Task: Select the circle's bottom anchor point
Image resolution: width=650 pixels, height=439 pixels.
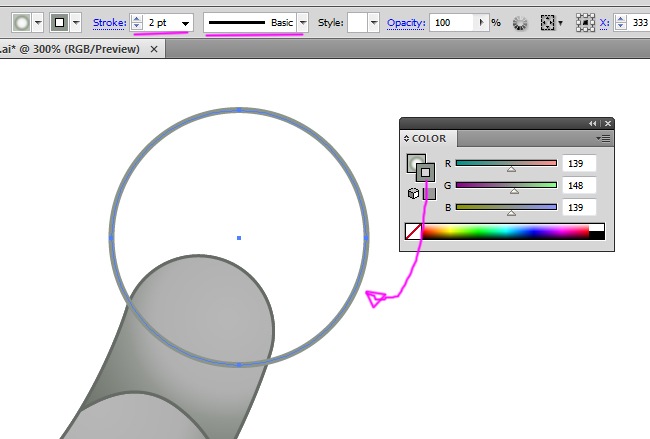Action: [x=239, y=365]
